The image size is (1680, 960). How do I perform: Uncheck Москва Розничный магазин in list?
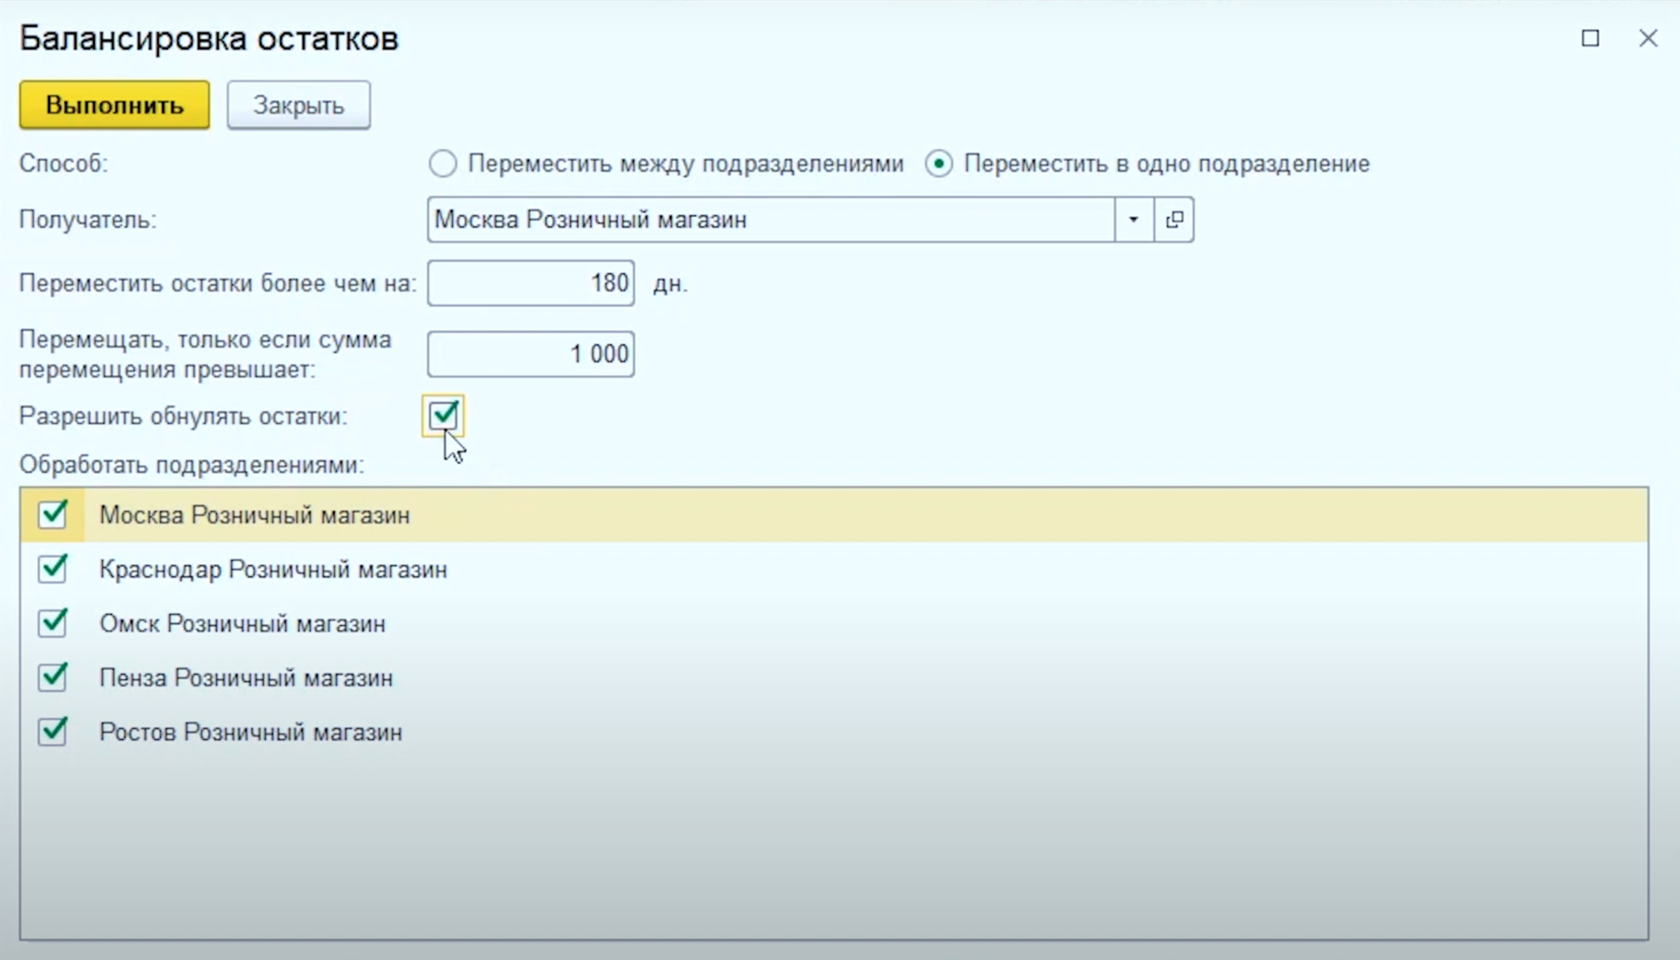[x=52, y=514]
